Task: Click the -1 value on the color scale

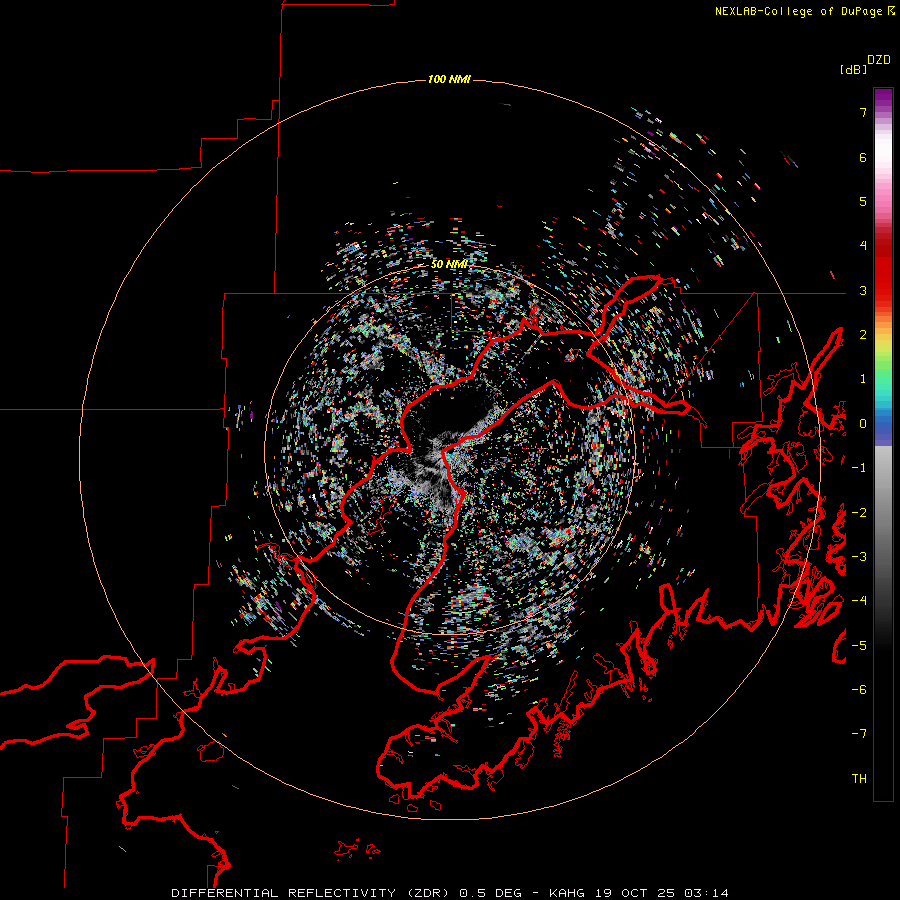Action: [x=859, y=468]
